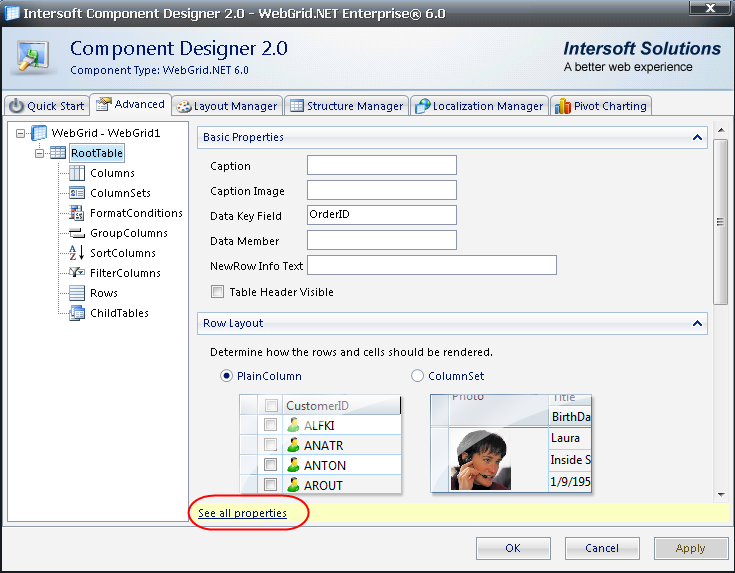The image size is (735, 573).
Task: Click the WebGrid1 root node icon
Action: [39, 133]
